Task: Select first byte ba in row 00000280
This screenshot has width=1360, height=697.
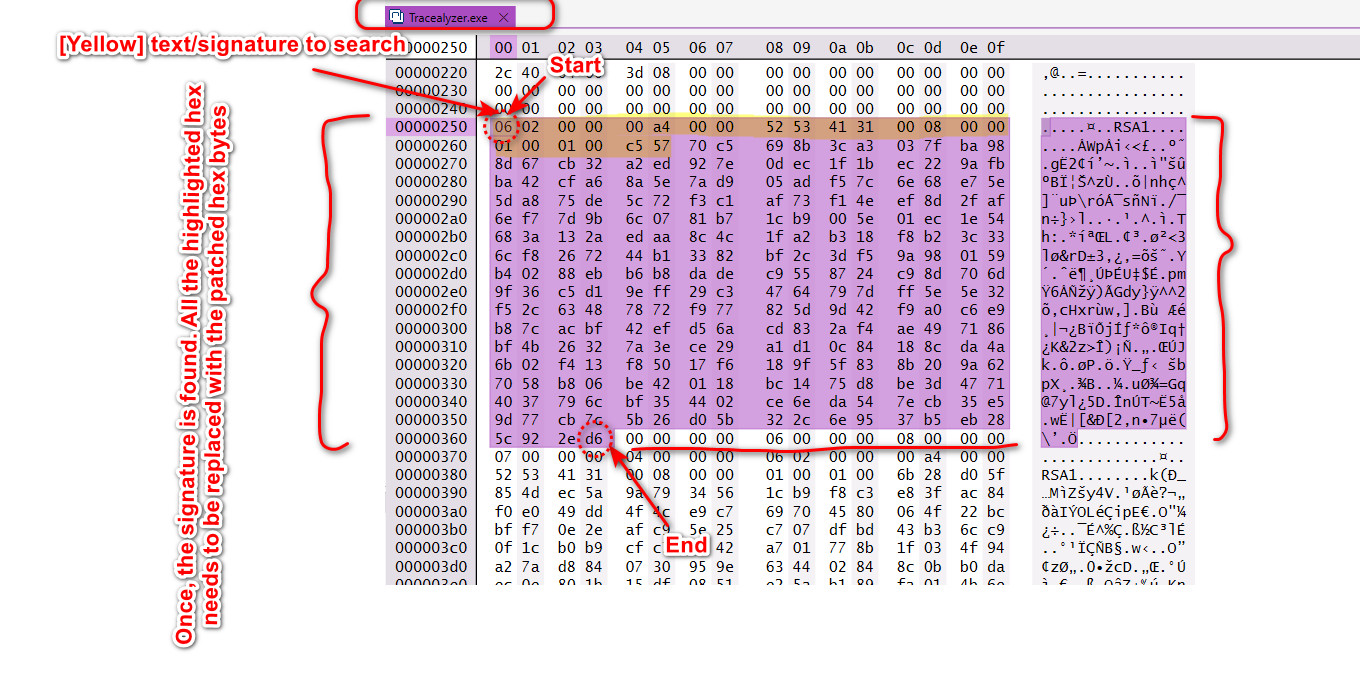Action: (x=503, y=182)
